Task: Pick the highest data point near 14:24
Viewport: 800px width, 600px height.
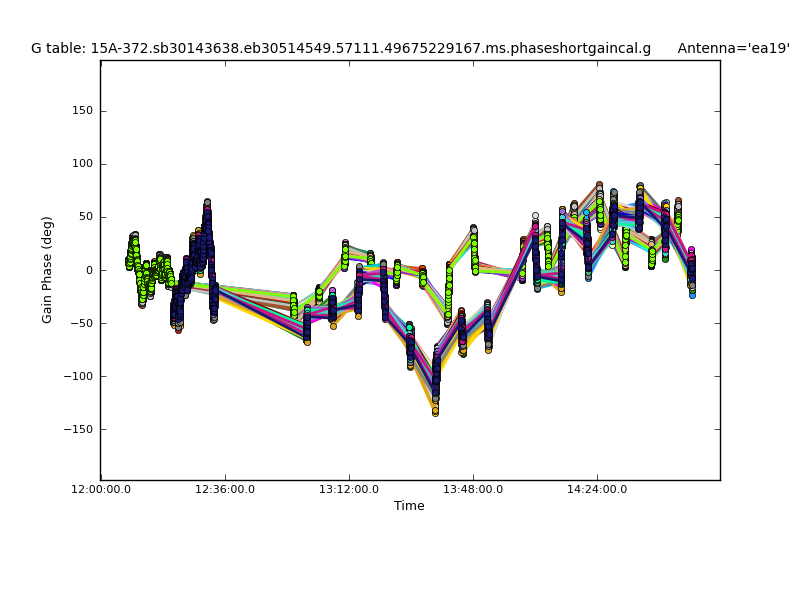Action: (x=599, y=186)
